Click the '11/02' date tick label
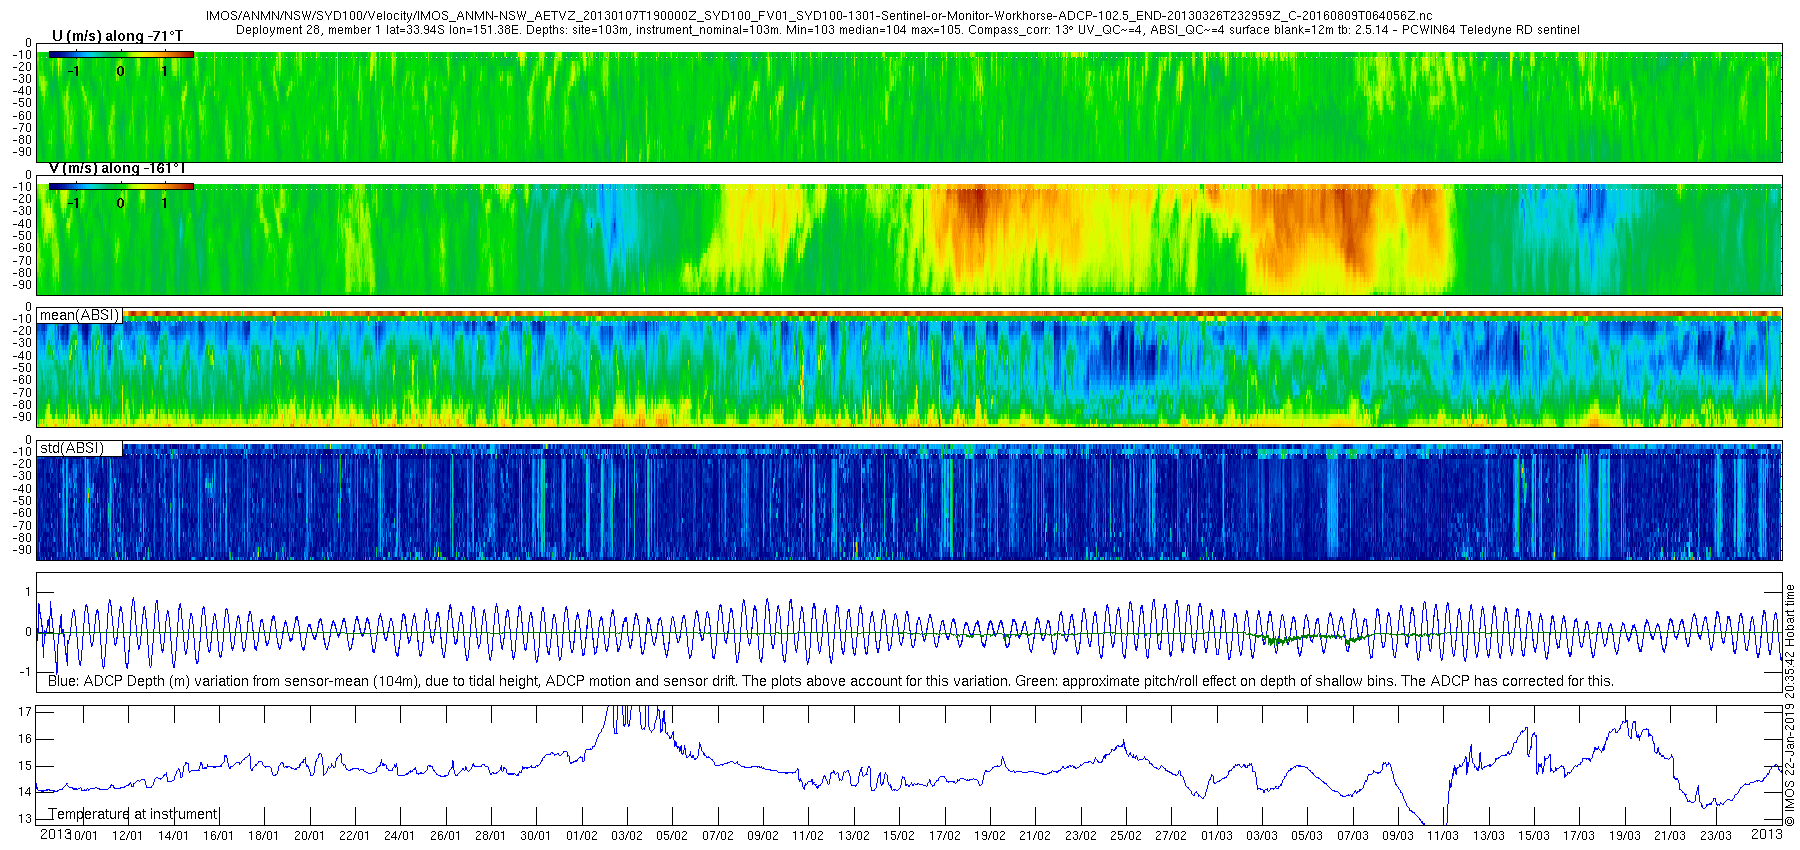Viewport: 1800px width, 850px height. coord(807,836)
